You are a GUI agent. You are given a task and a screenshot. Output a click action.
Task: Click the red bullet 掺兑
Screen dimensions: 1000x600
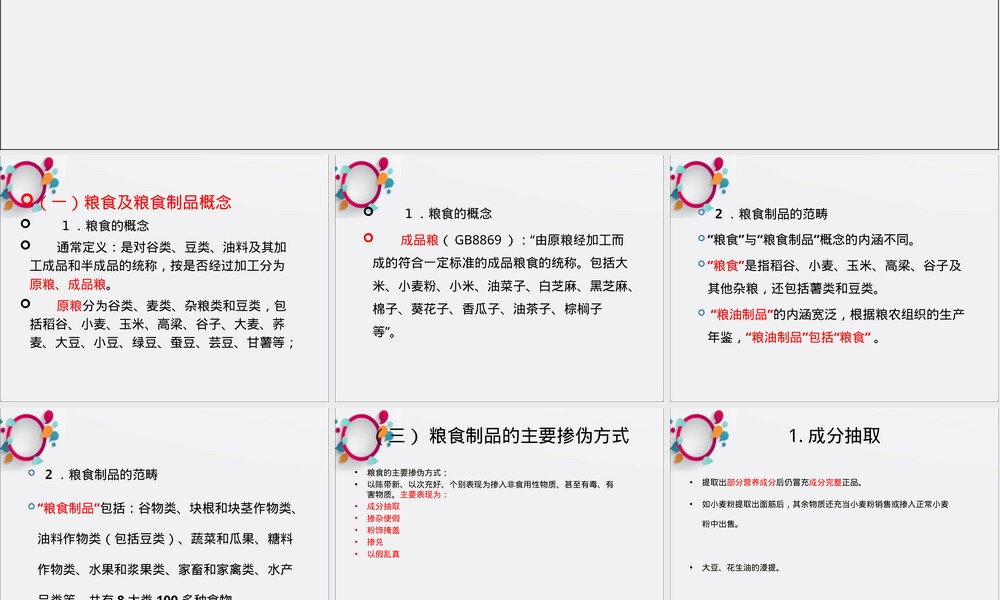(x=375, y=542)
